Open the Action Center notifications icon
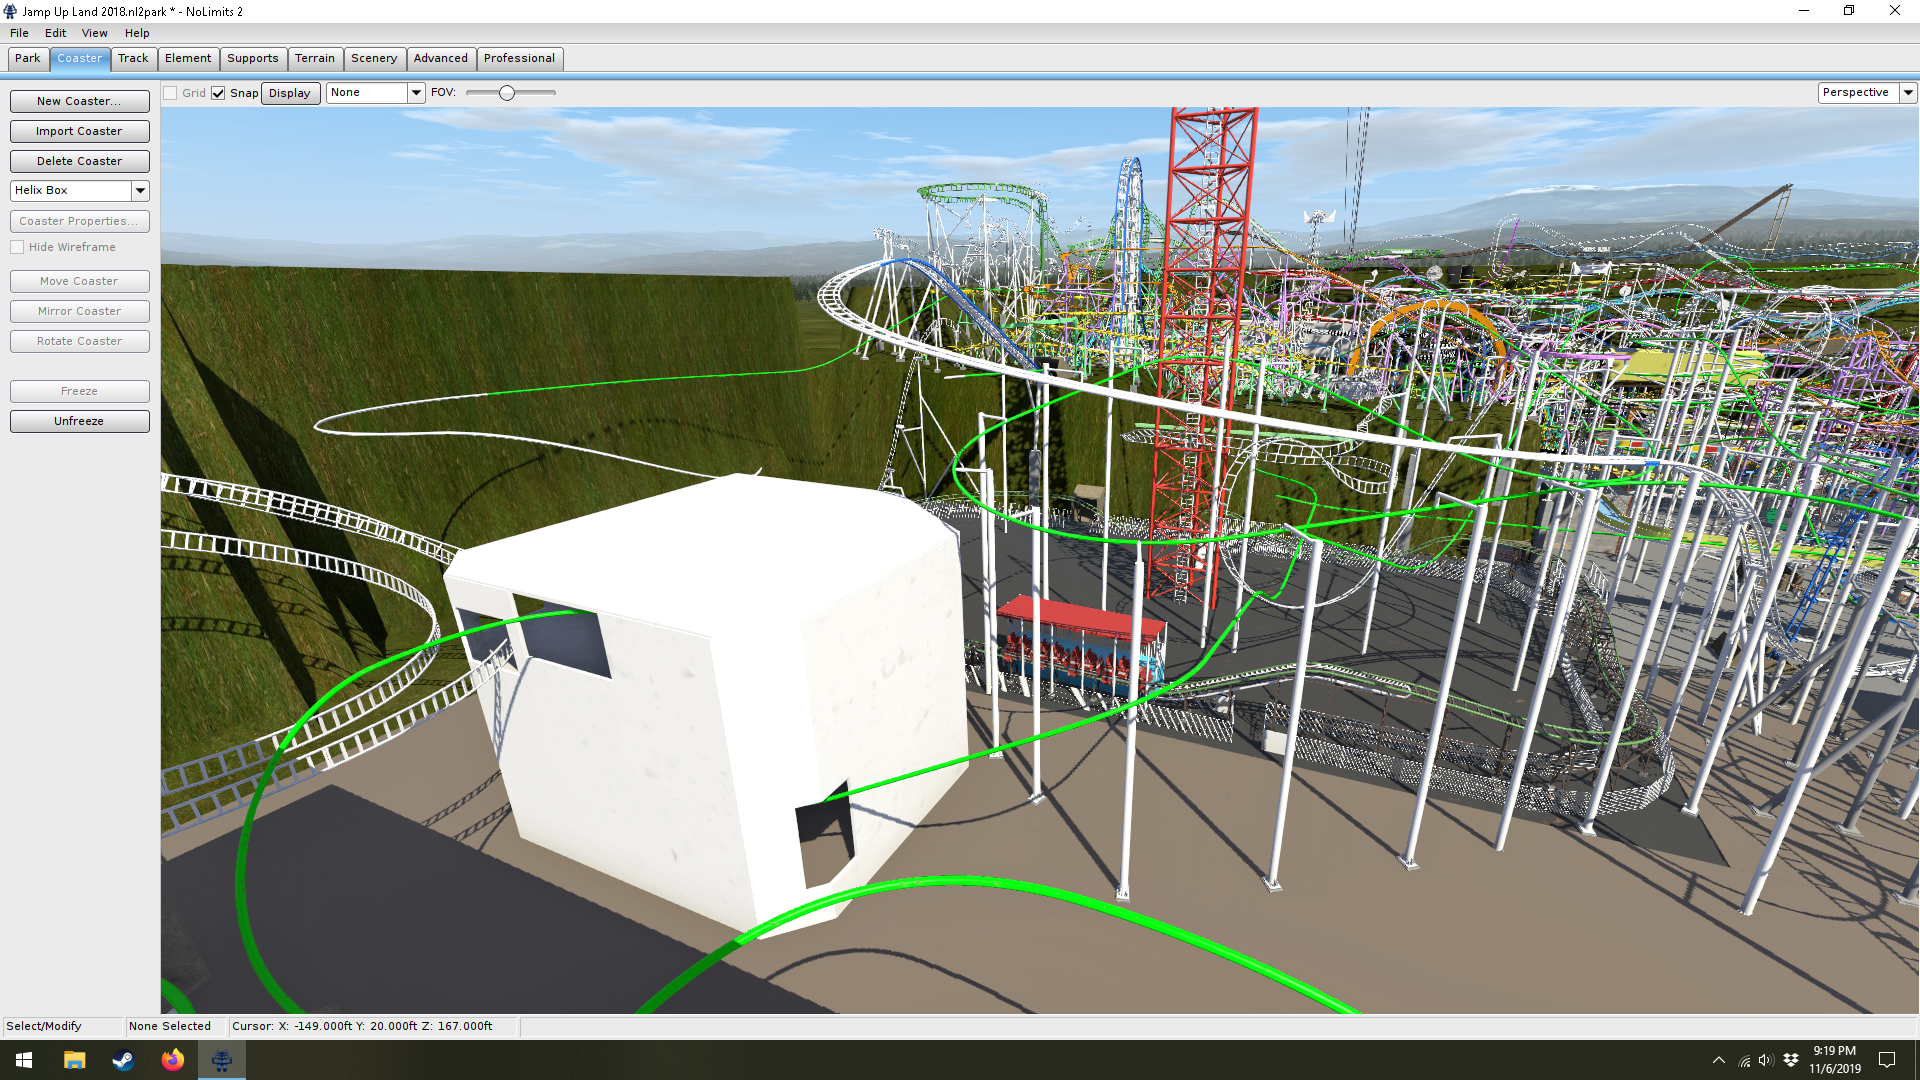This screenshot has height=1080, width=1920. tap(1887, 1060)
